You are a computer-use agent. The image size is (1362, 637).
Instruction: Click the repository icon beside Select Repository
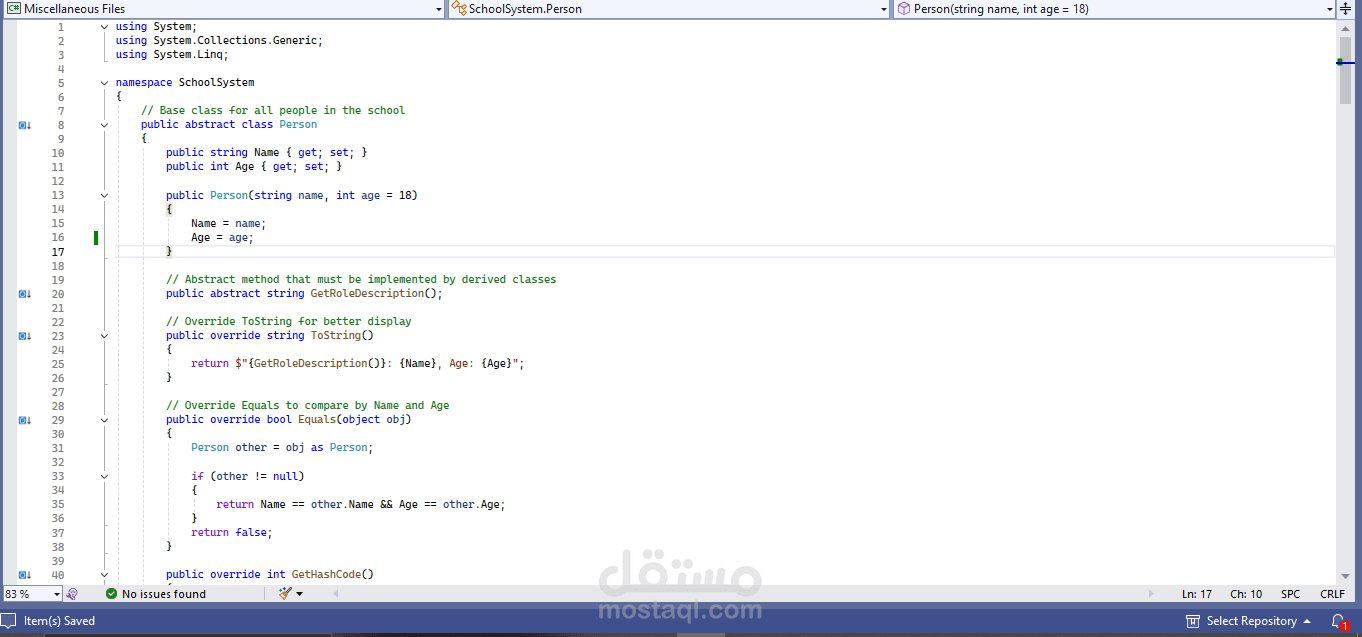click(1192, 621)
